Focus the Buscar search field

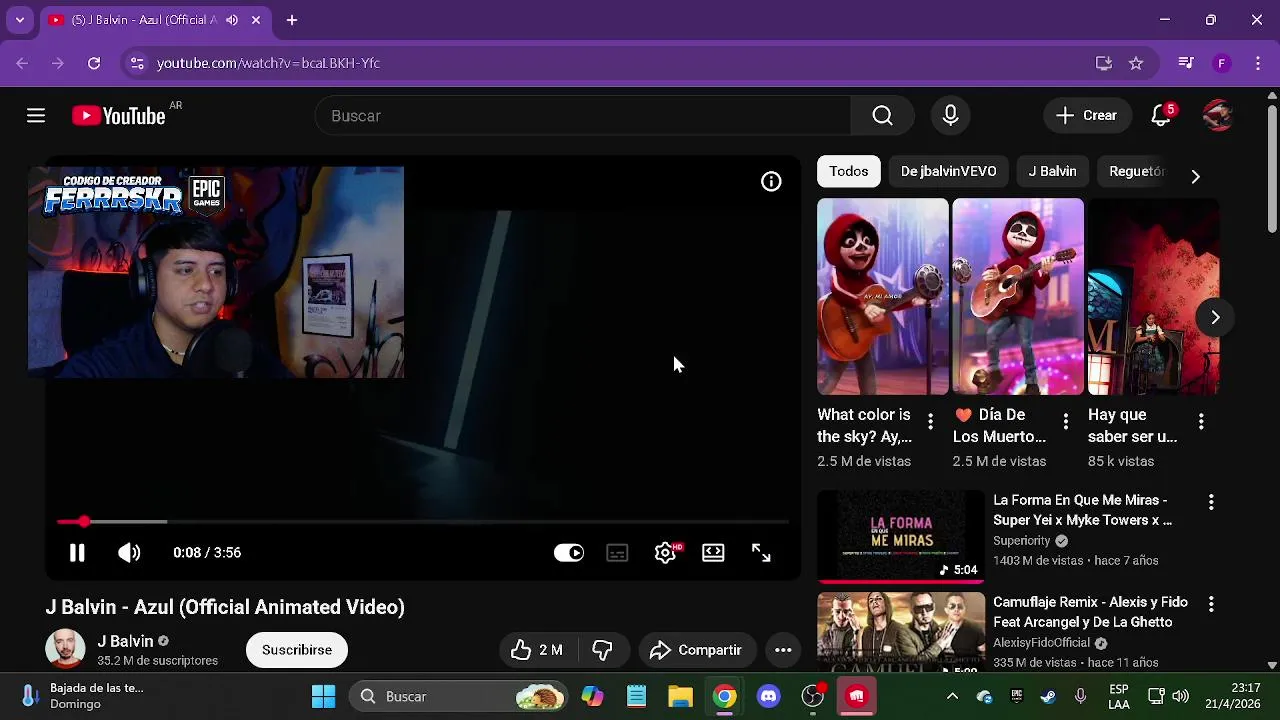[x=583, y=116]
